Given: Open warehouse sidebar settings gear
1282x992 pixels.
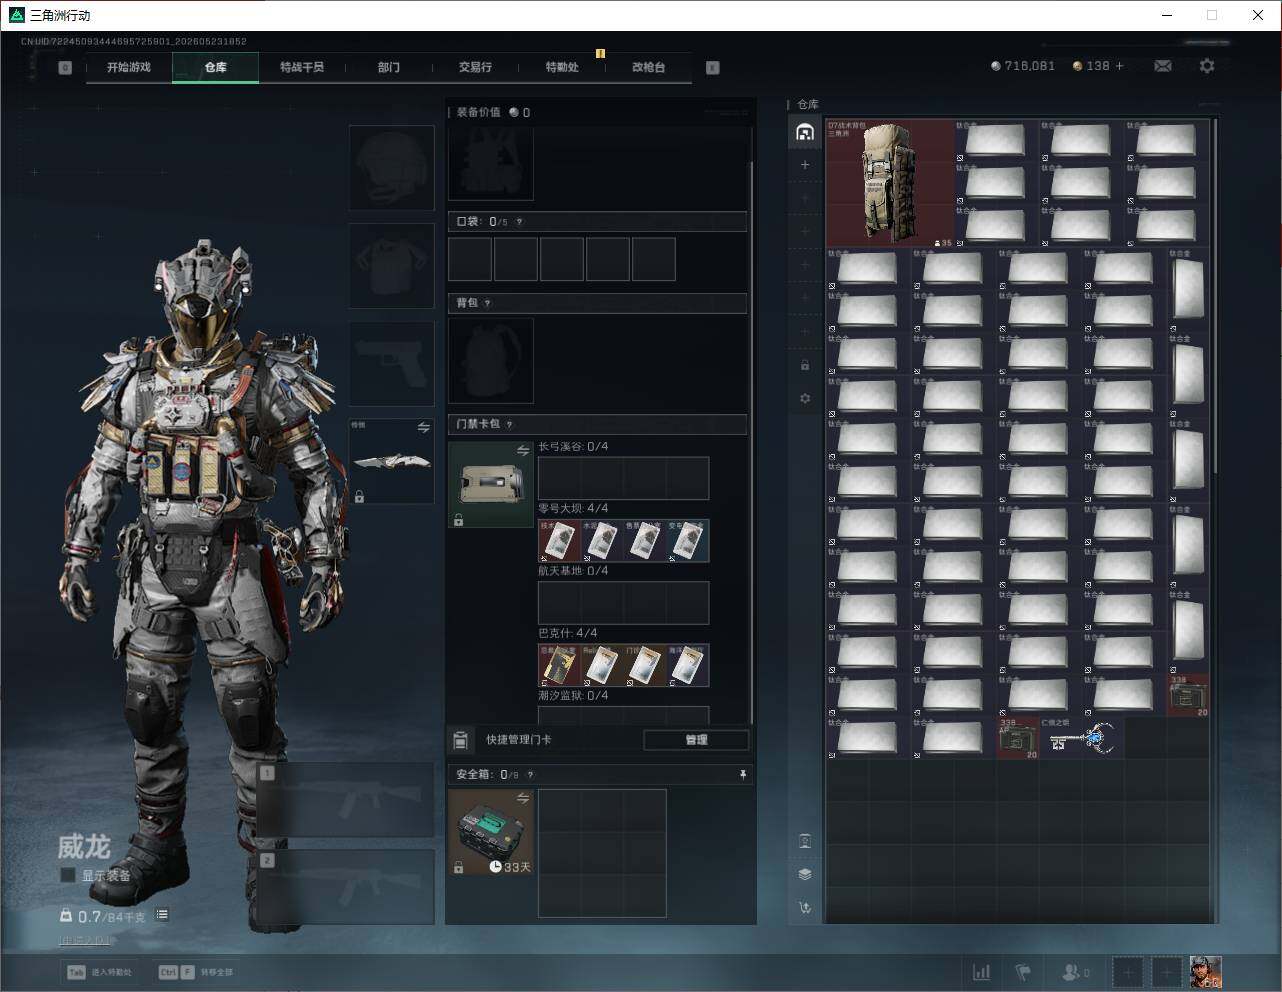Looking at the screenshot, I should coord(805,398).
